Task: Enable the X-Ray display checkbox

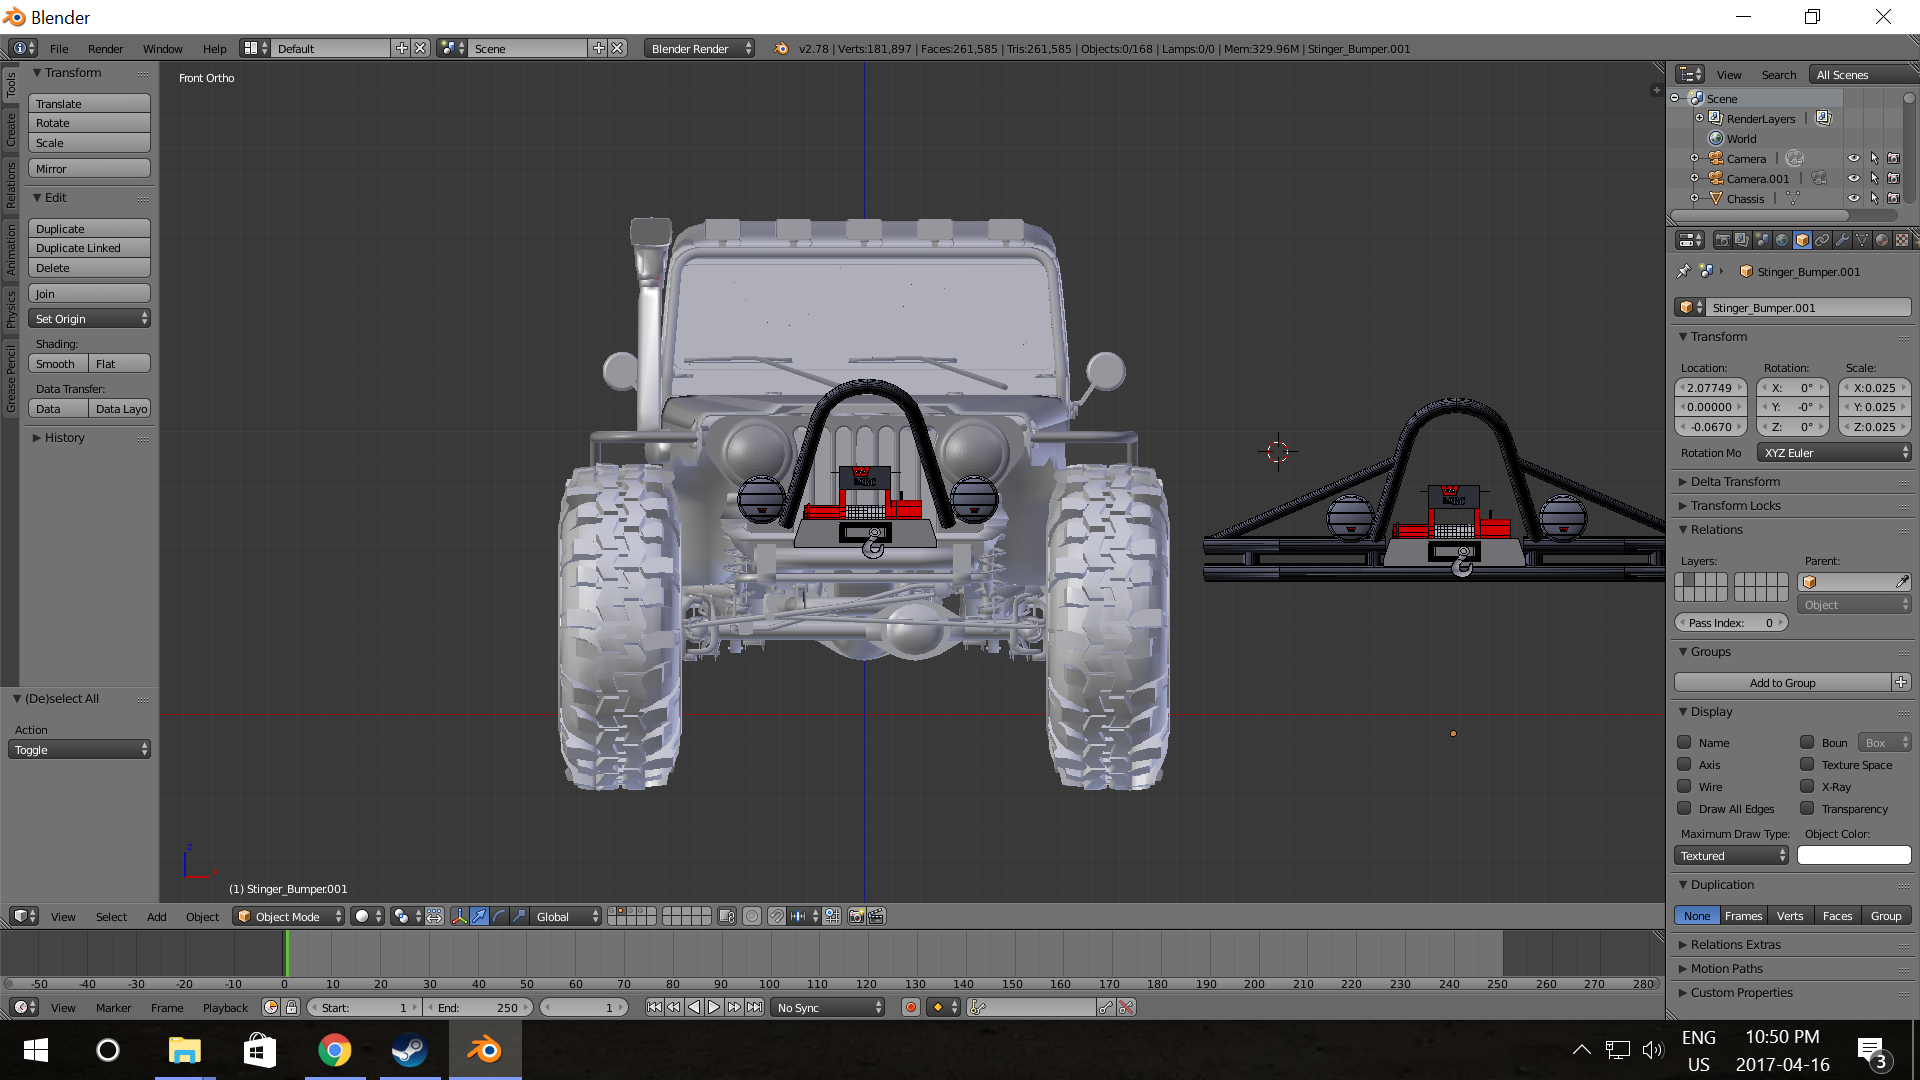Action: pos(1808,787)
